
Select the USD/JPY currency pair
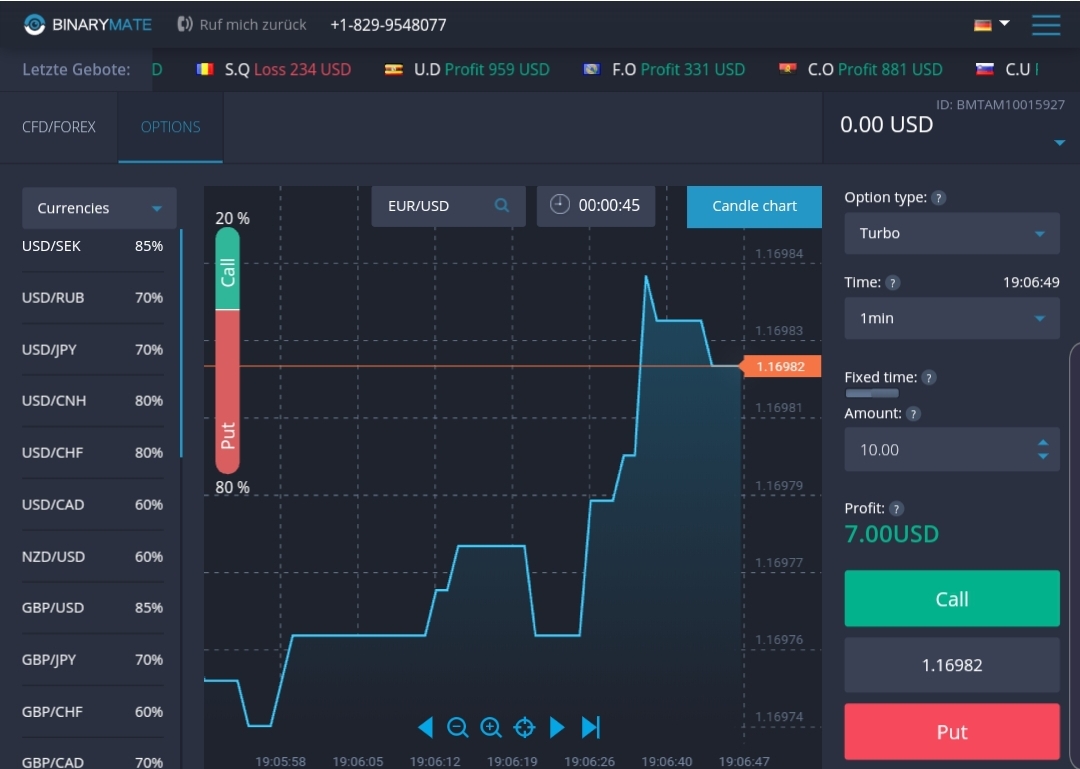coord(92,349)
